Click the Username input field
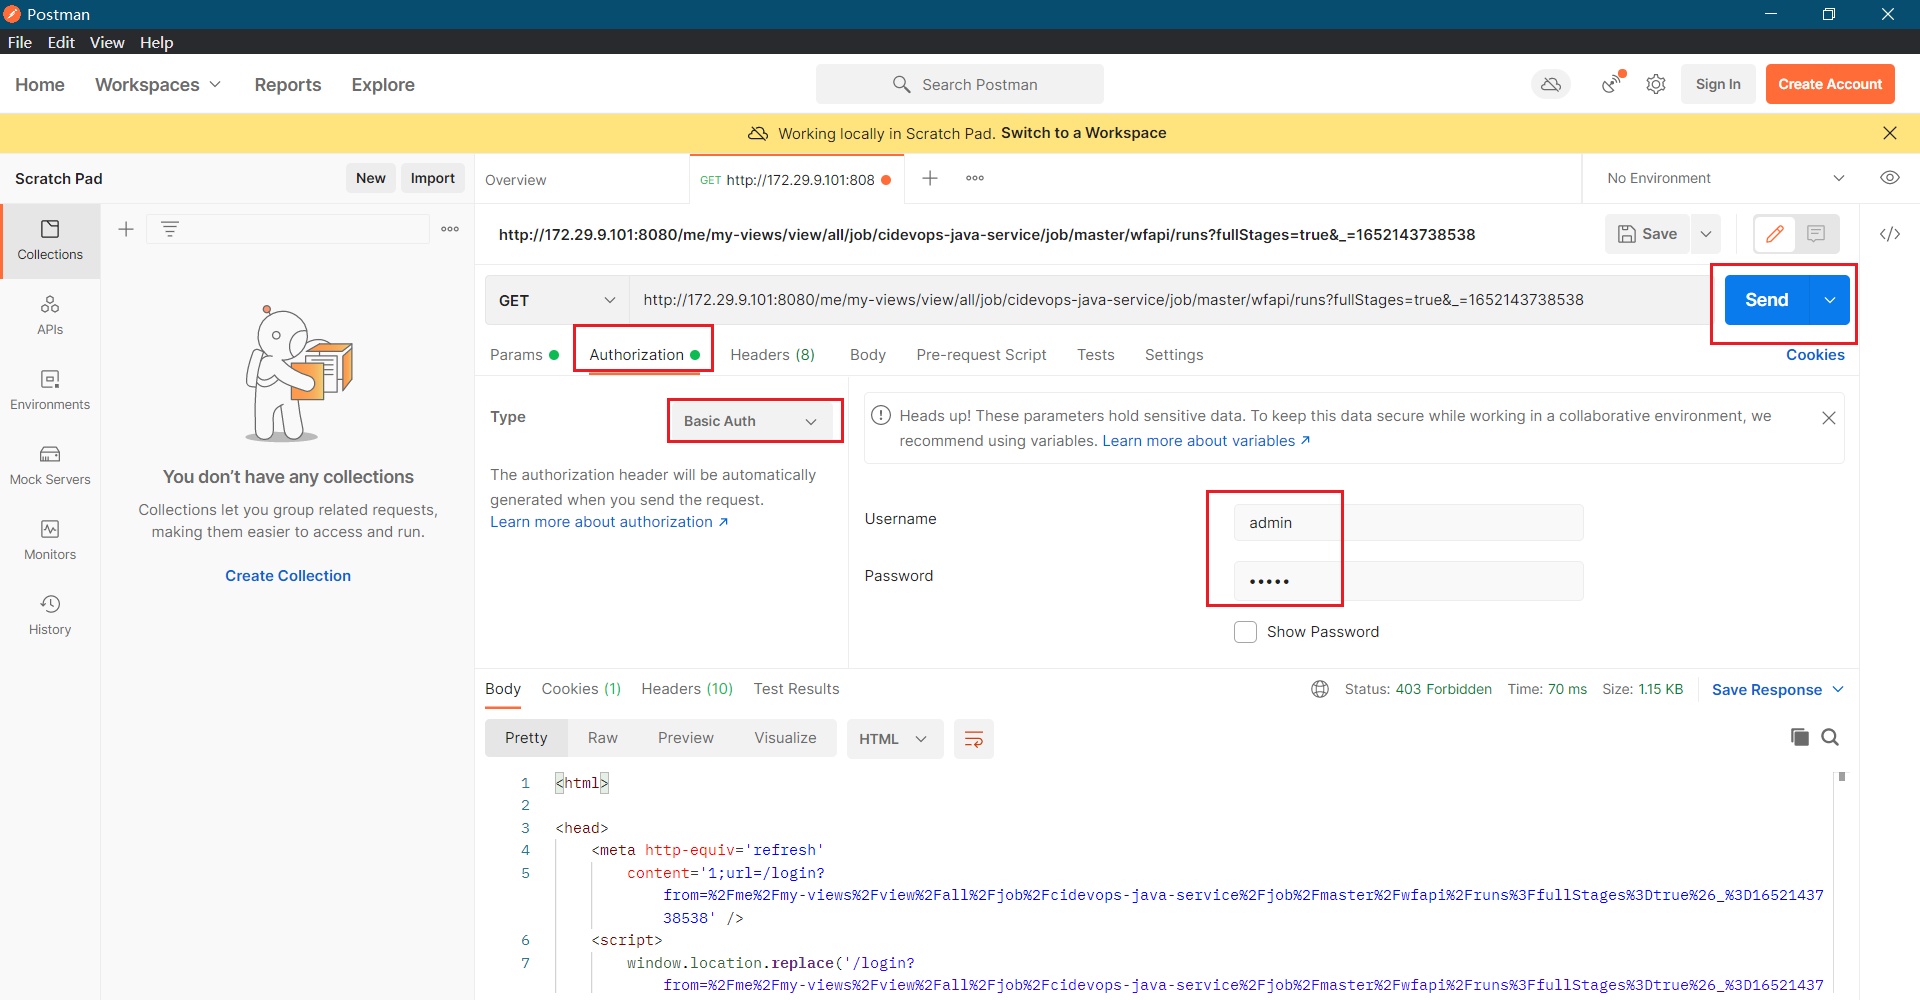 1408,523
